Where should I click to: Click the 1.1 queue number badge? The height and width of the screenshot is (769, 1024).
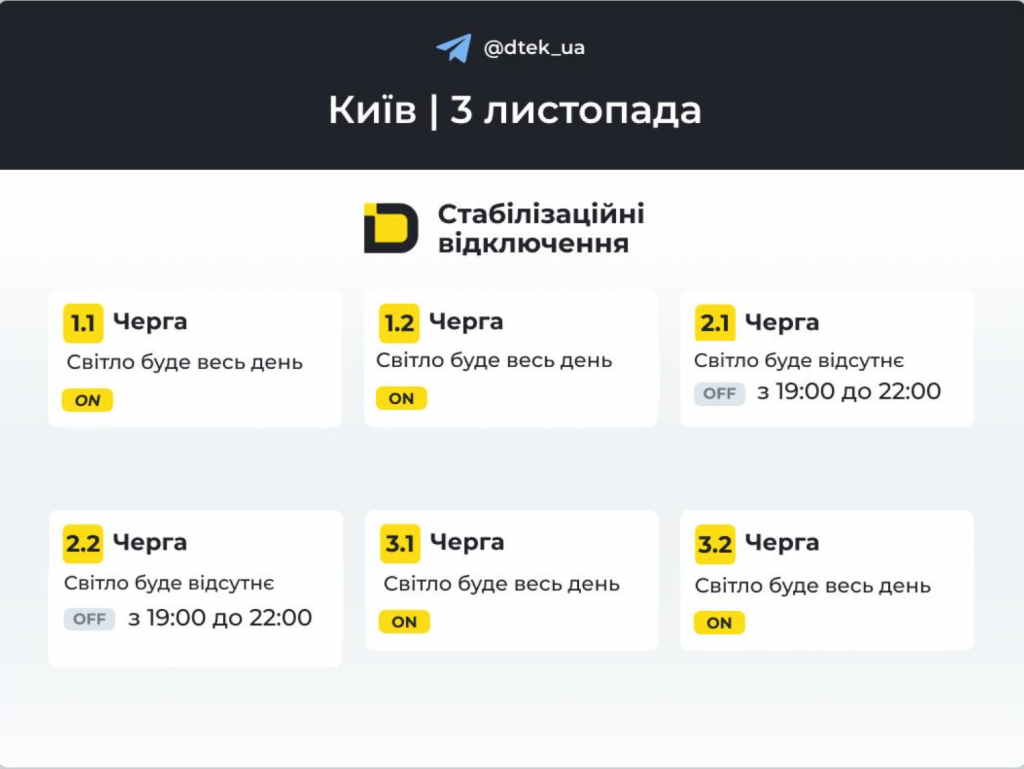pos(83,323)
